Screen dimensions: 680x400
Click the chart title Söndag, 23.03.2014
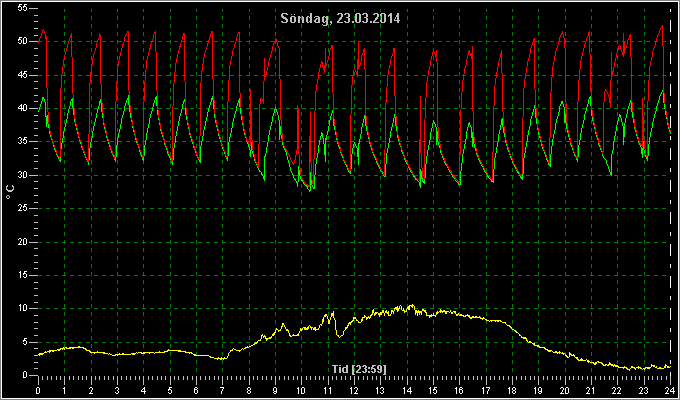340,19
